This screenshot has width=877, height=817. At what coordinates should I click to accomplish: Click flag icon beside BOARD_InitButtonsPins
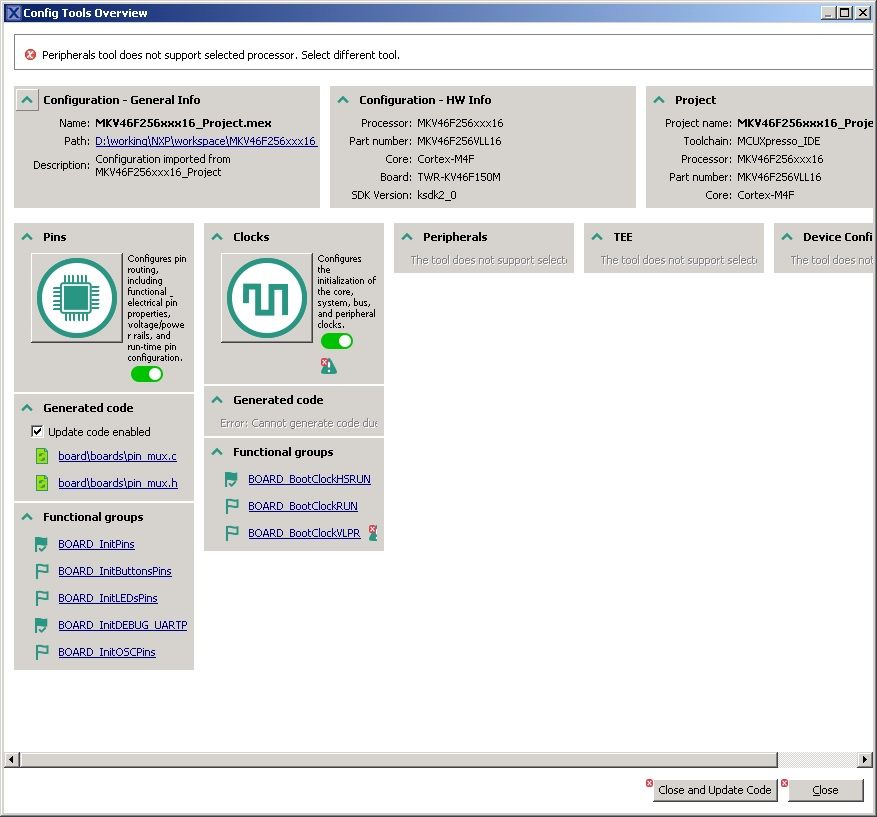pyautogui.click(x=41, y=571)
